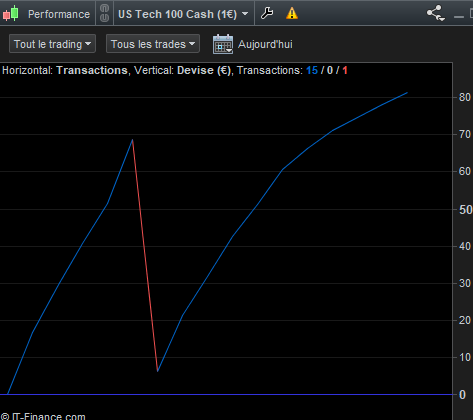This screenshot has width=473, height=420.
Task: Expand the 'Tout le trading' dropdown
Action: point(52,44)
